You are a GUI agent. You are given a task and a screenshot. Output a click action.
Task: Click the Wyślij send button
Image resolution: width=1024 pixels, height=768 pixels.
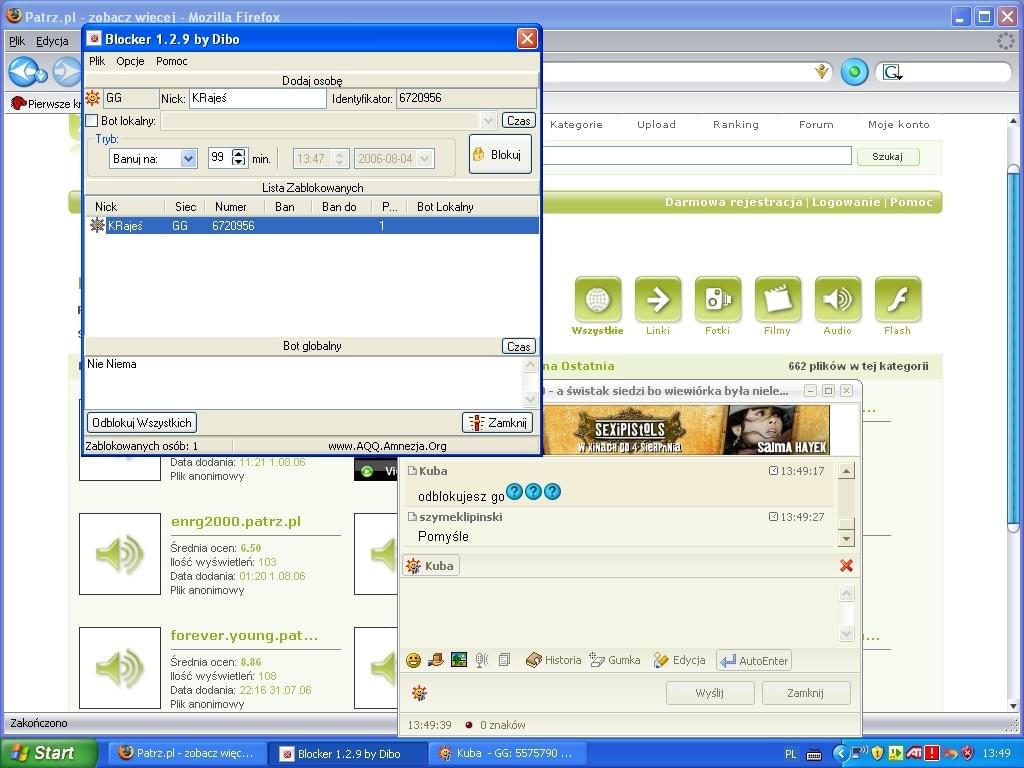pyautogui.click(x=709, y=693)
